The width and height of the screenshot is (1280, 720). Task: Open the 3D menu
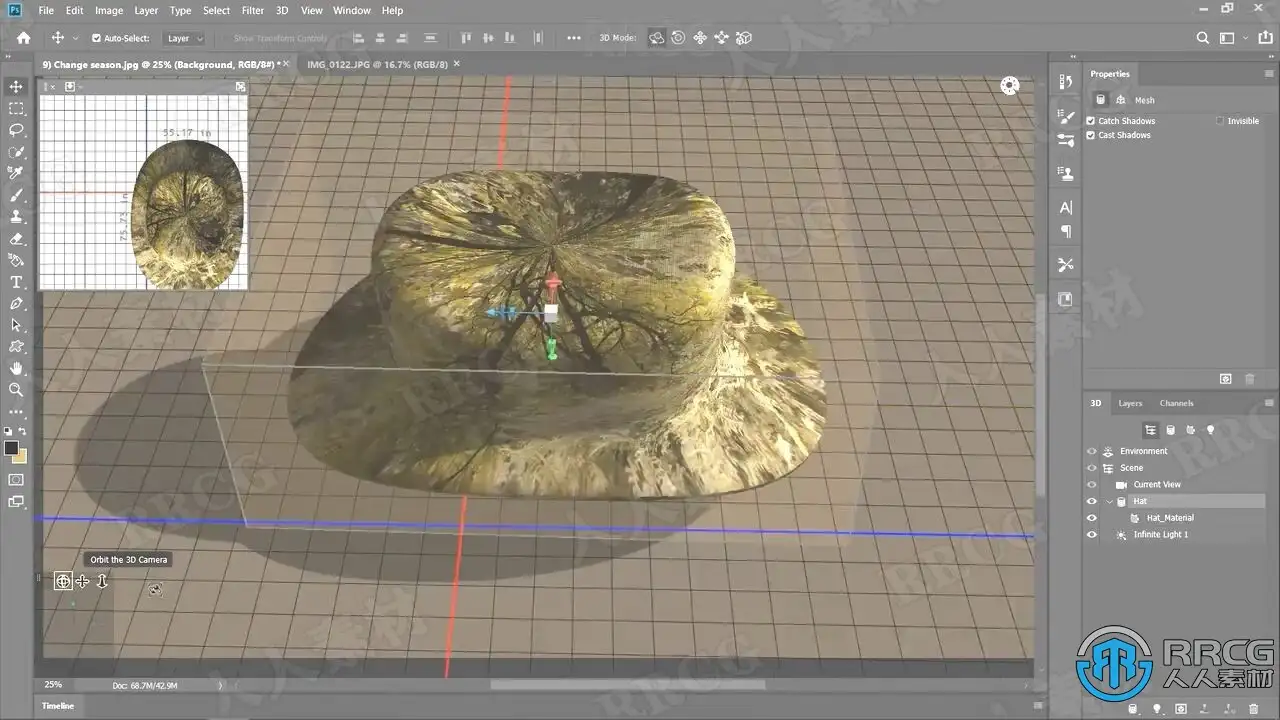tap(282, 10)
